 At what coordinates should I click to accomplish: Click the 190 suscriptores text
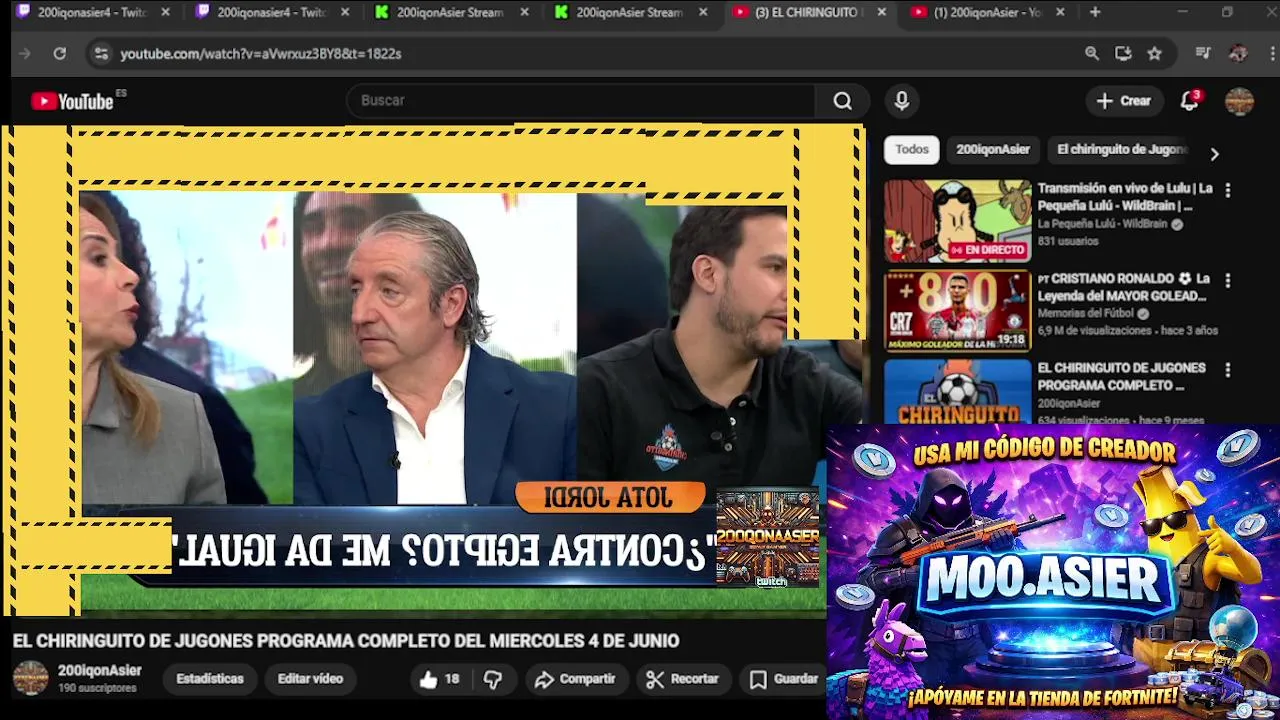pos(97,688)
